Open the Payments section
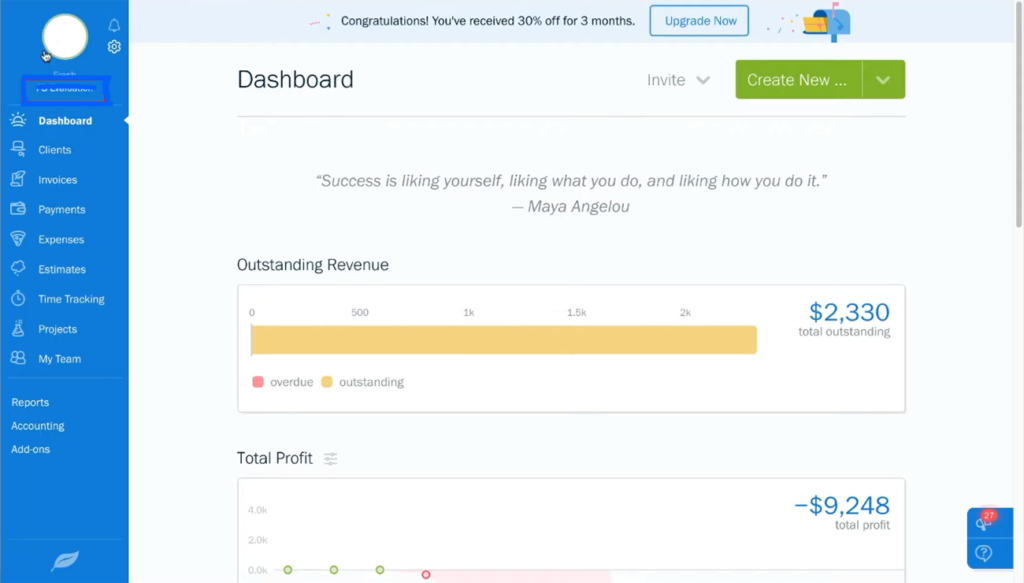This screenshot has width=1024, height=583. [x=60, y=209]
